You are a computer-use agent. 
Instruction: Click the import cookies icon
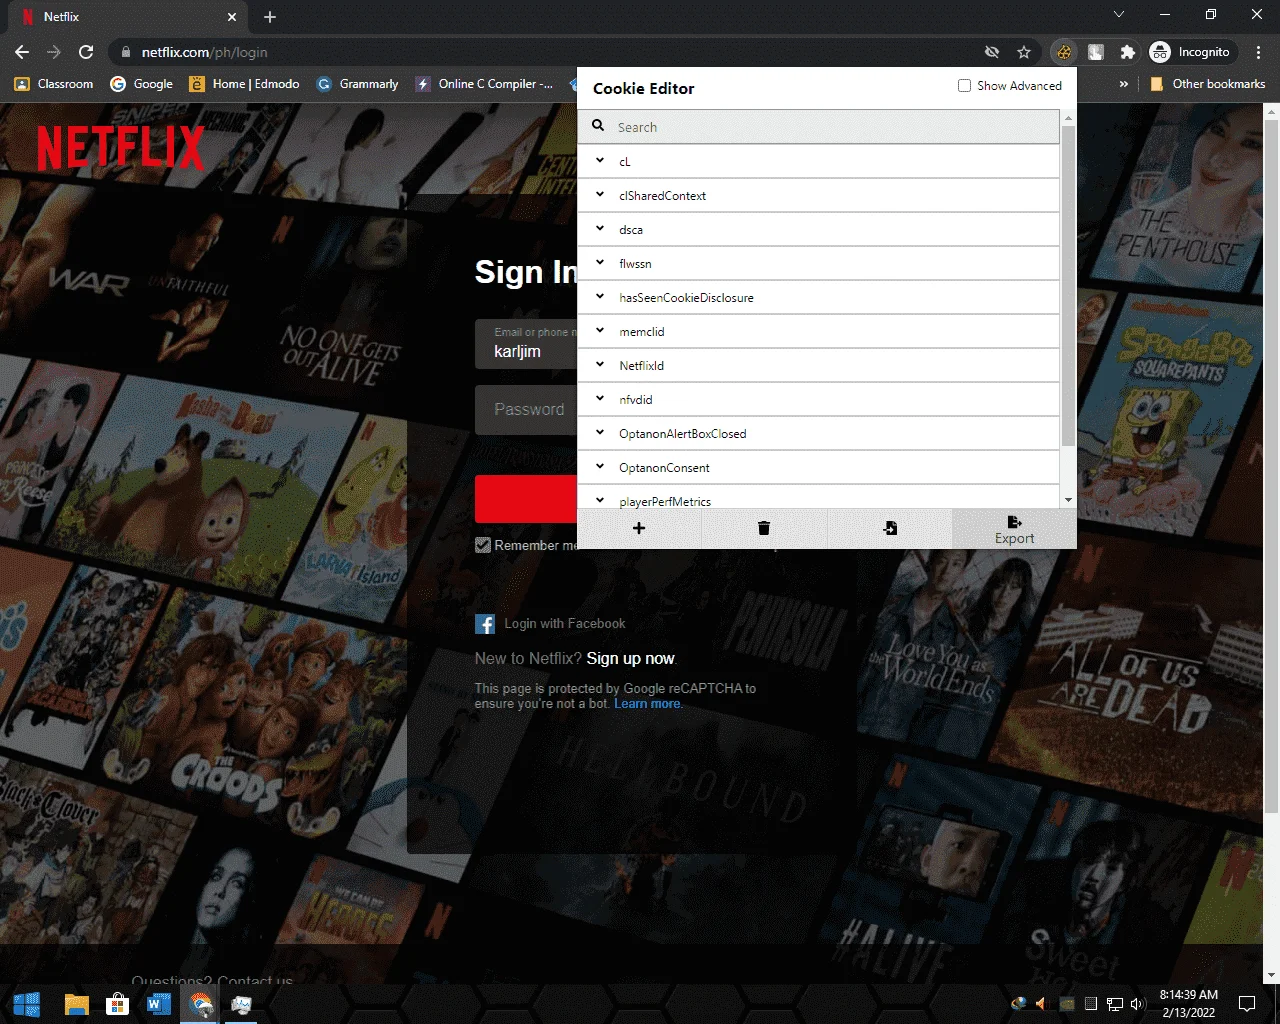click(x=890, y=528)
